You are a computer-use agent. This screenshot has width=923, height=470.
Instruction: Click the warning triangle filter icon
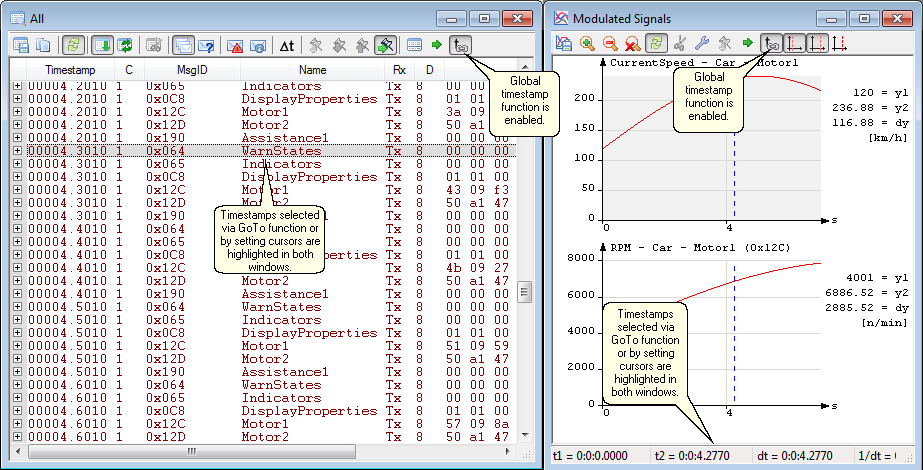pos(233,45)
